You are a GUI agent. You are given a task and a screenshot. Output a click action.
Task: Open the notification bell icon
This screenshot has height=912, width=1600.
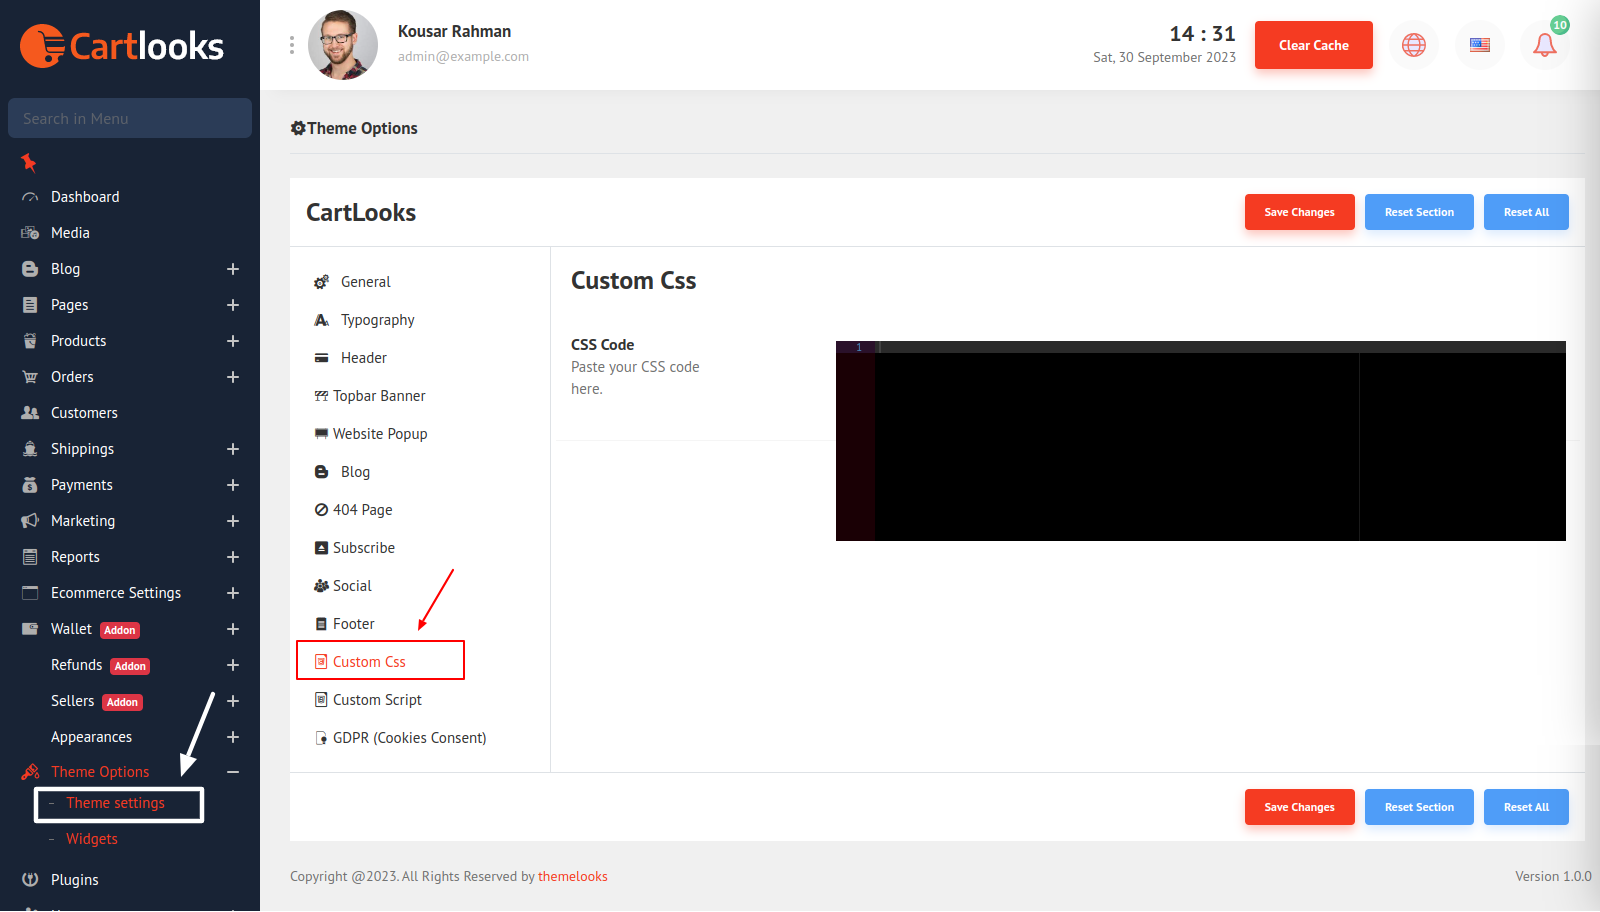[x=1544, y=45]
